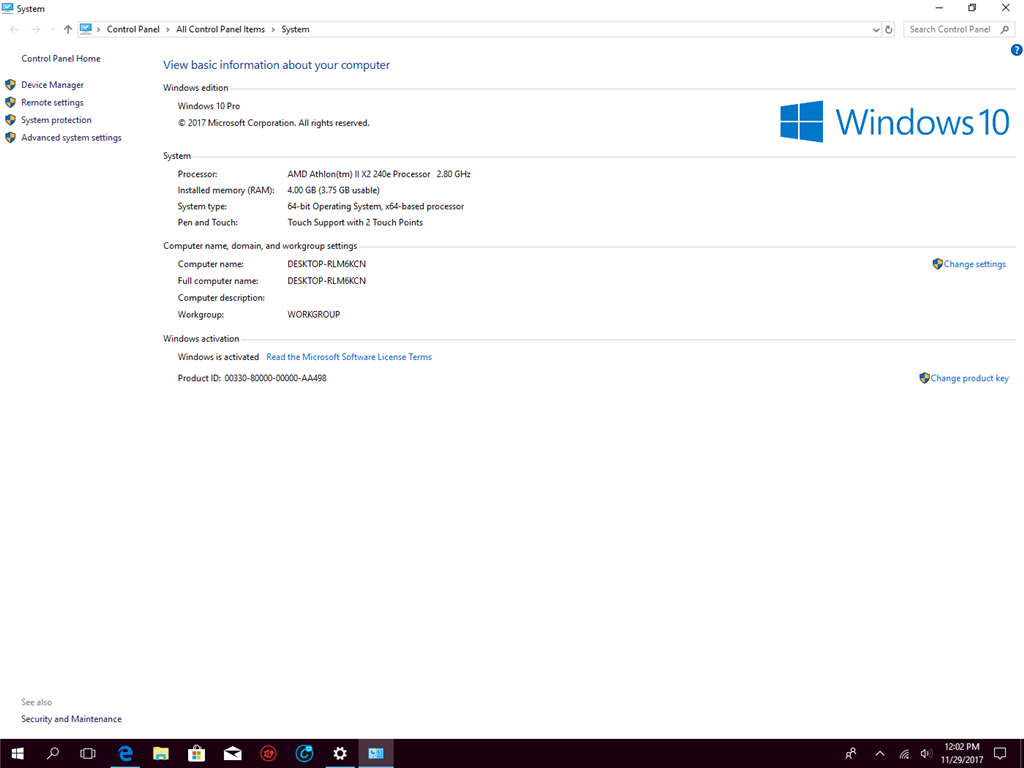Click the 64-bit Operating System text
The height and width of the screenshot is (768, 1024).
coord(376,206)
